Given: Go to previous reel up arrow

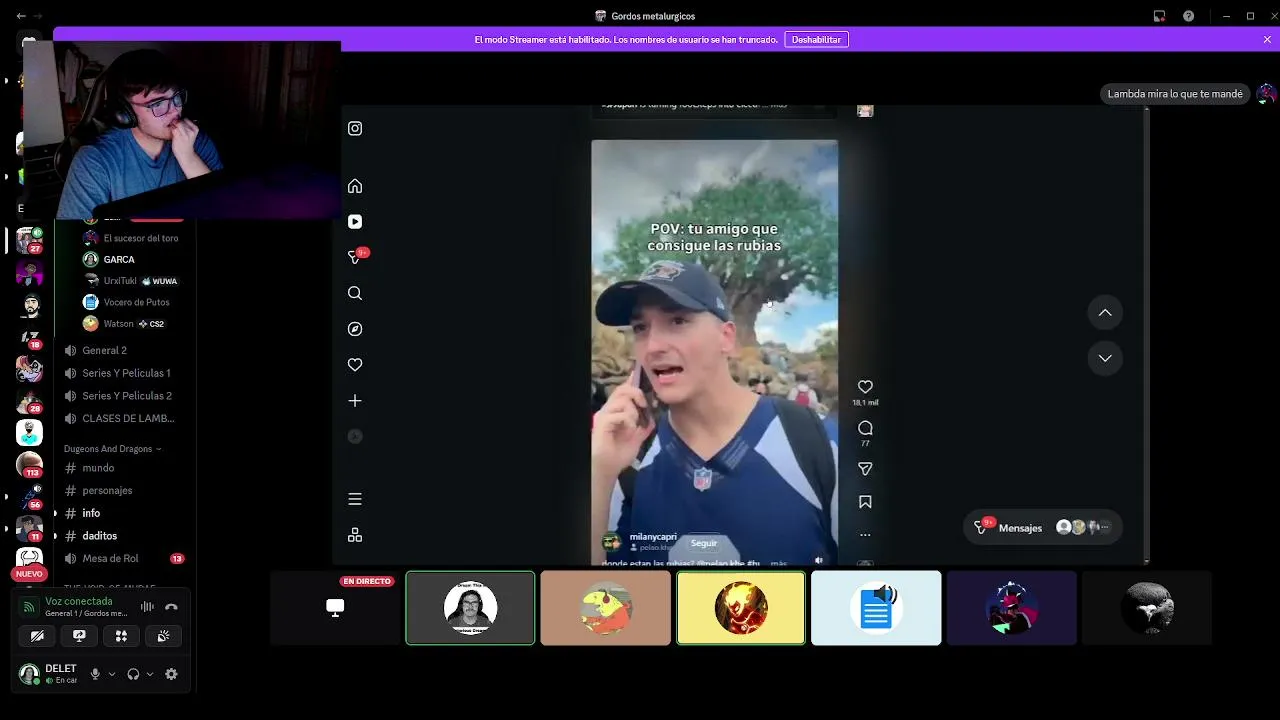Looking at the screenshot, I should pyautogui.click(x=1105, y=313).
